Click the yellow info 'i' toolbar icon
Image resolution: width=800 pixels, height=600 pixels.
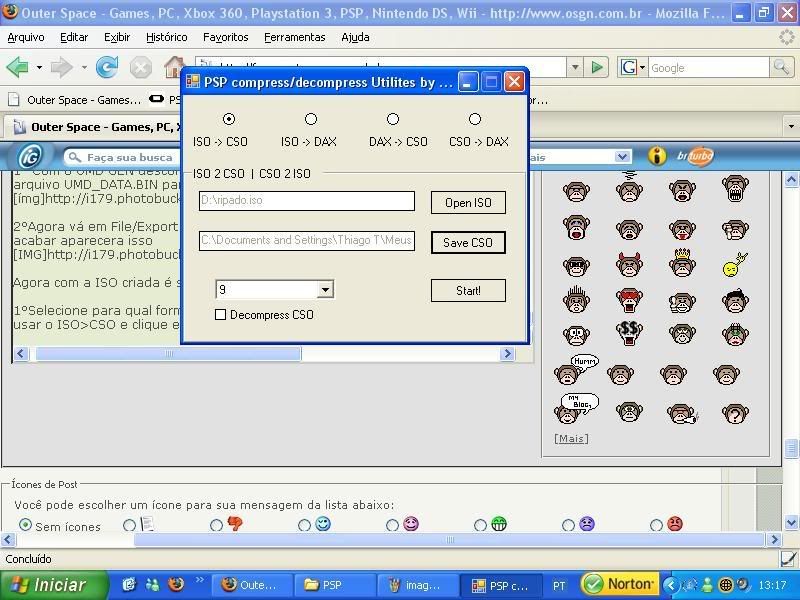coord(657,156)
